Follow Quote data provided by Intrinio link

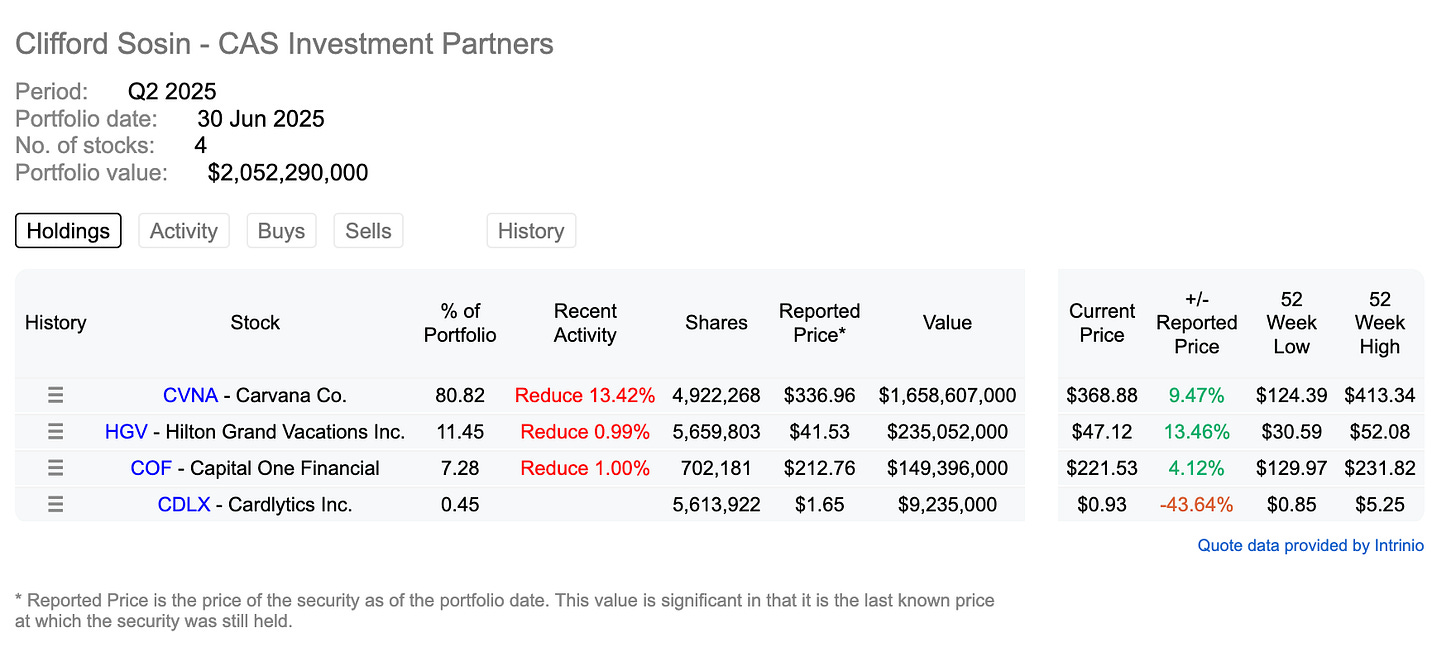pos(1310,546)
